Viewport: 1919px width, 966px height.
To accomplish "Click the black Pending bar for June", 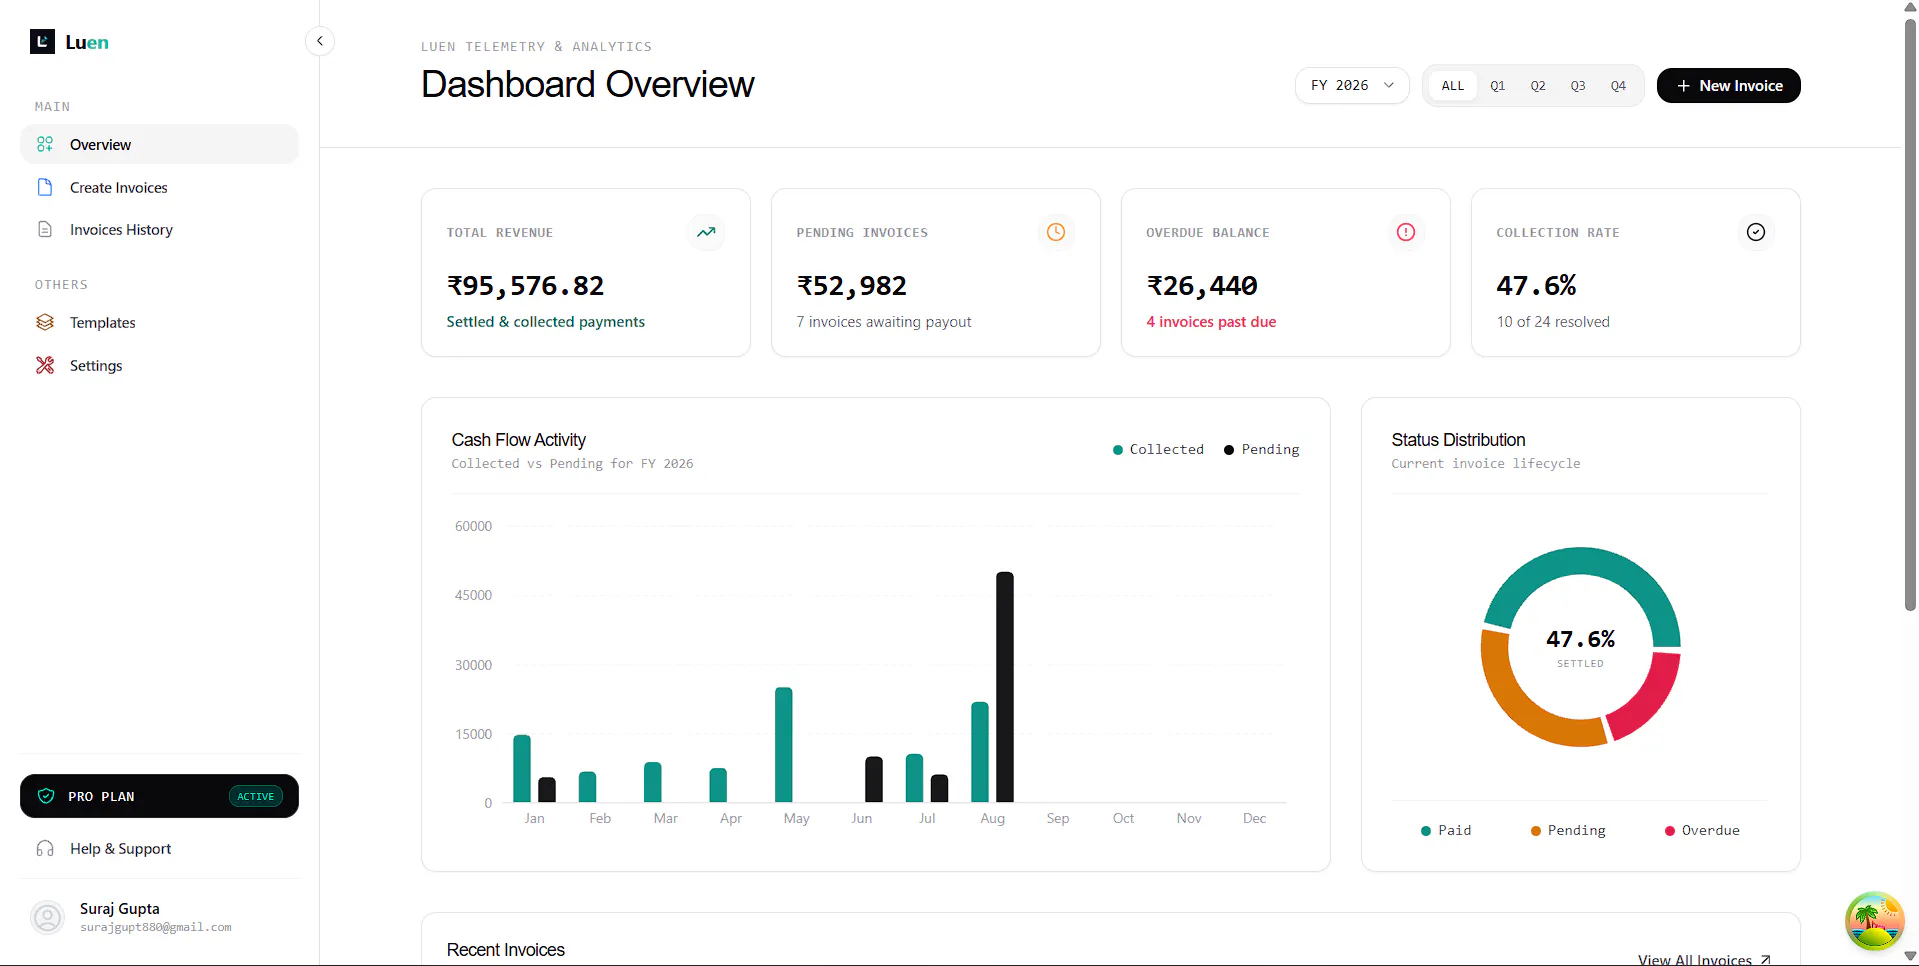I will coord(874,780).
